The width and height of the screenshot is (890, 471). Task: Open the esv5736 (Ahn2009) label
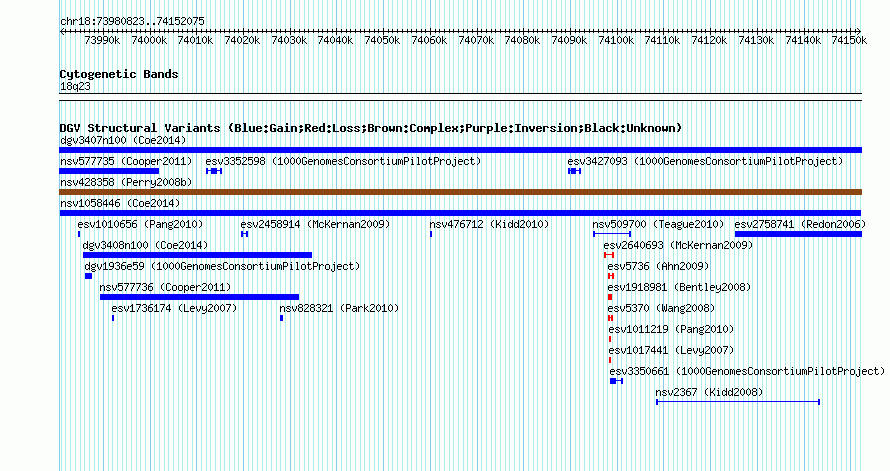(658, 266)
